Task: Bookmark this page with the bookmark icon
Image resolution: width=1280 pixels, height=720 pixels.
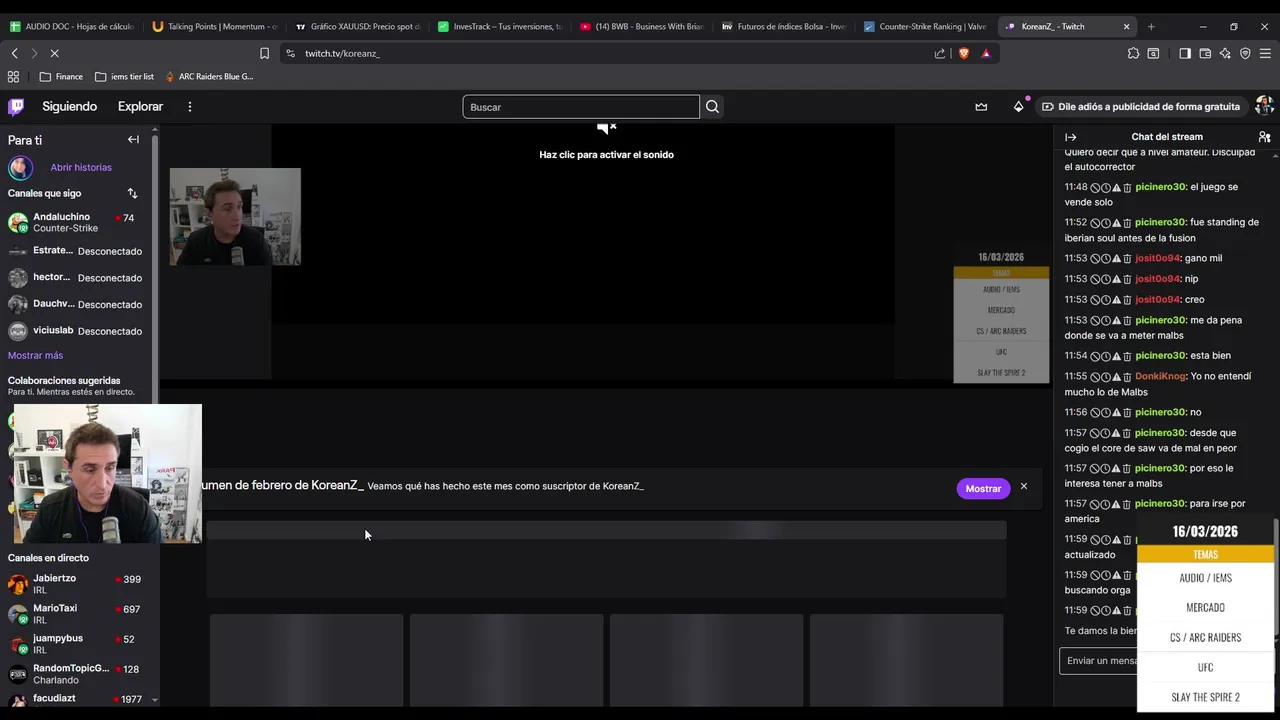Action: click(x=264, y=53)
